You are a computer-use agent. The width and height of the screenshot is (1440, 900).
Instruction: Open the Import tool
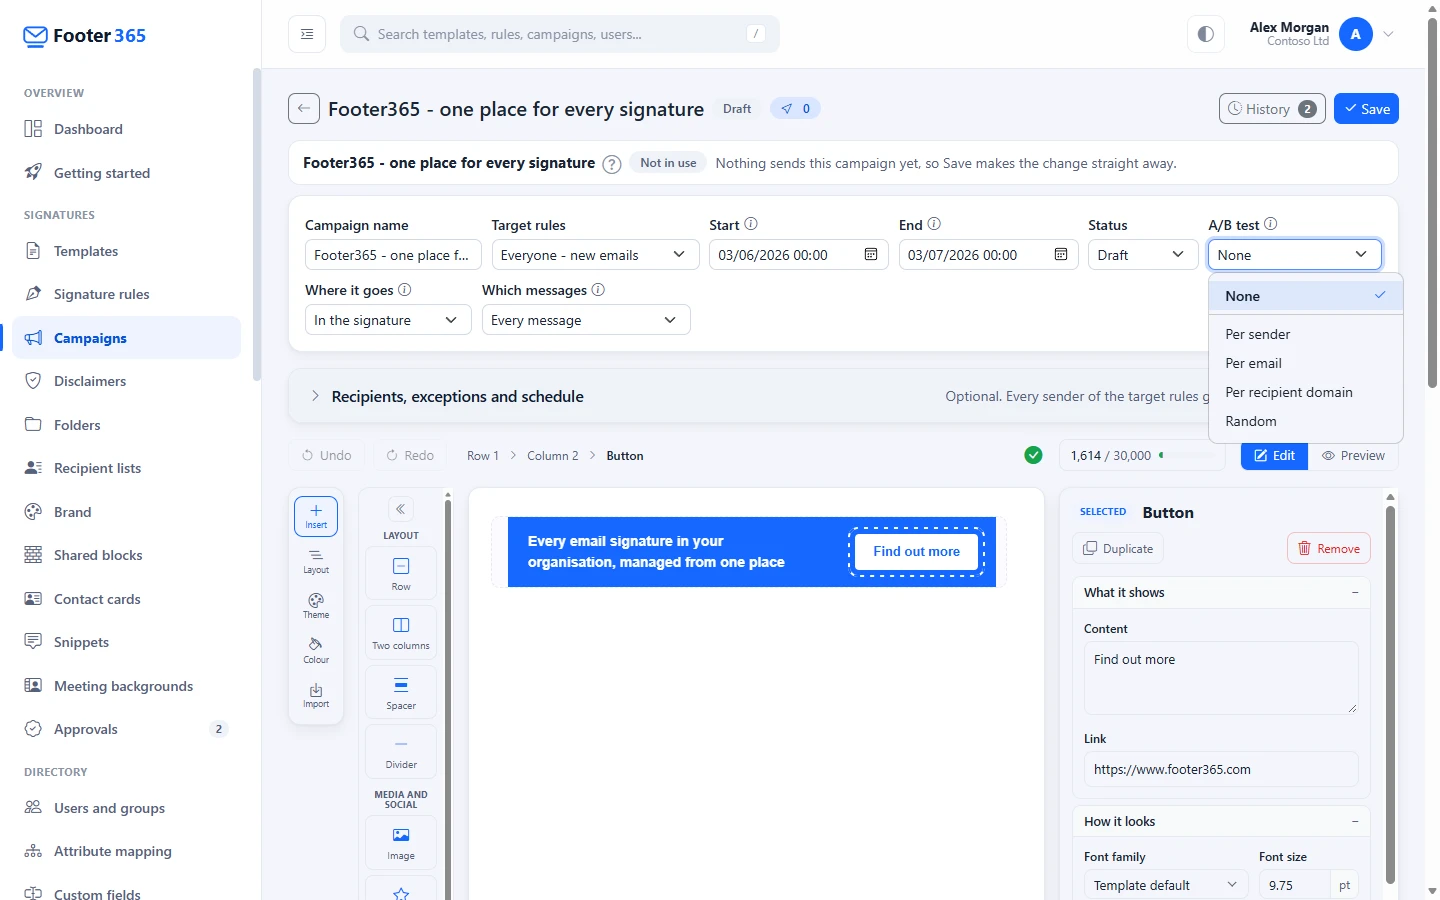click(316, 695)
